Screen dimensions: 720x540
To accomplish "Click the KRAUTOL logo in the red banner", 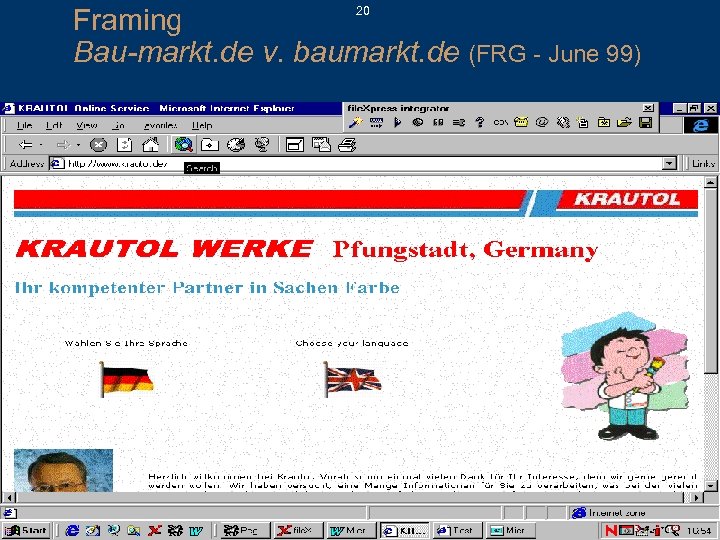I will pos(627,199).
